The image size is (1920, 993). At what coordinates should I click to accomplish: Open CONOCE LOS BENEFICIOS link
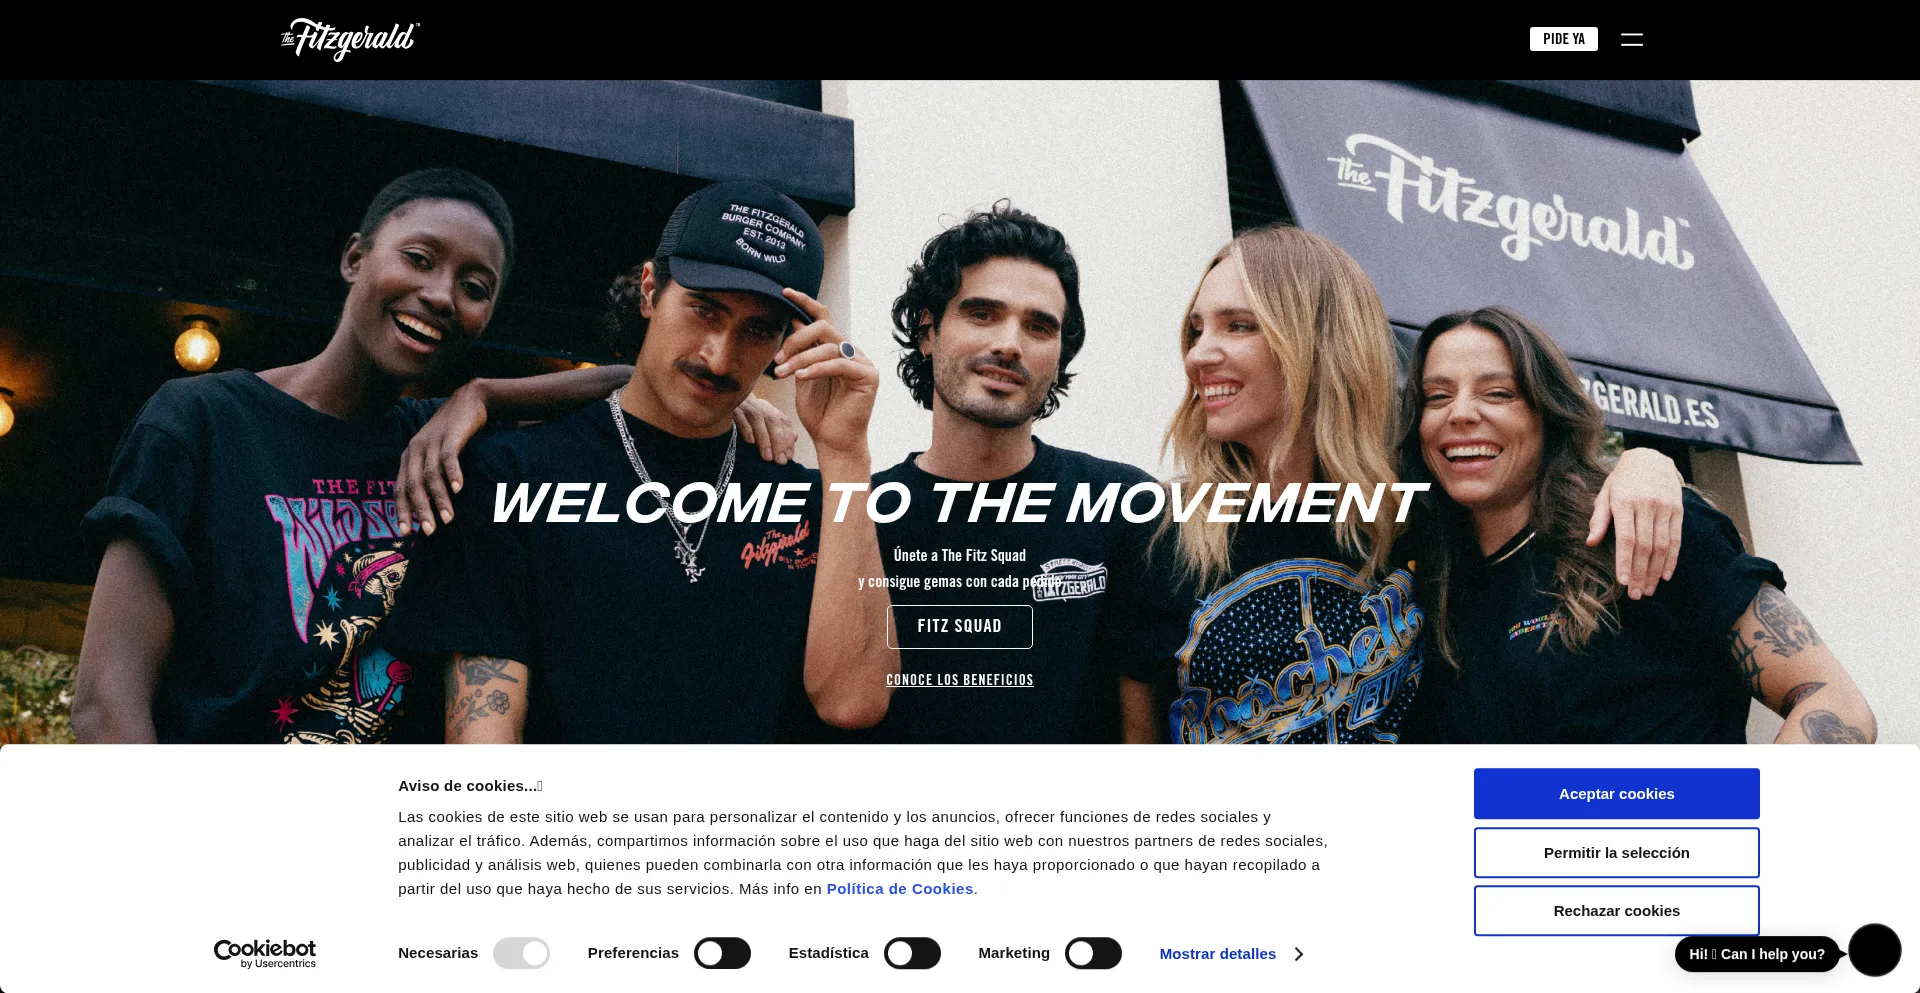959,680
